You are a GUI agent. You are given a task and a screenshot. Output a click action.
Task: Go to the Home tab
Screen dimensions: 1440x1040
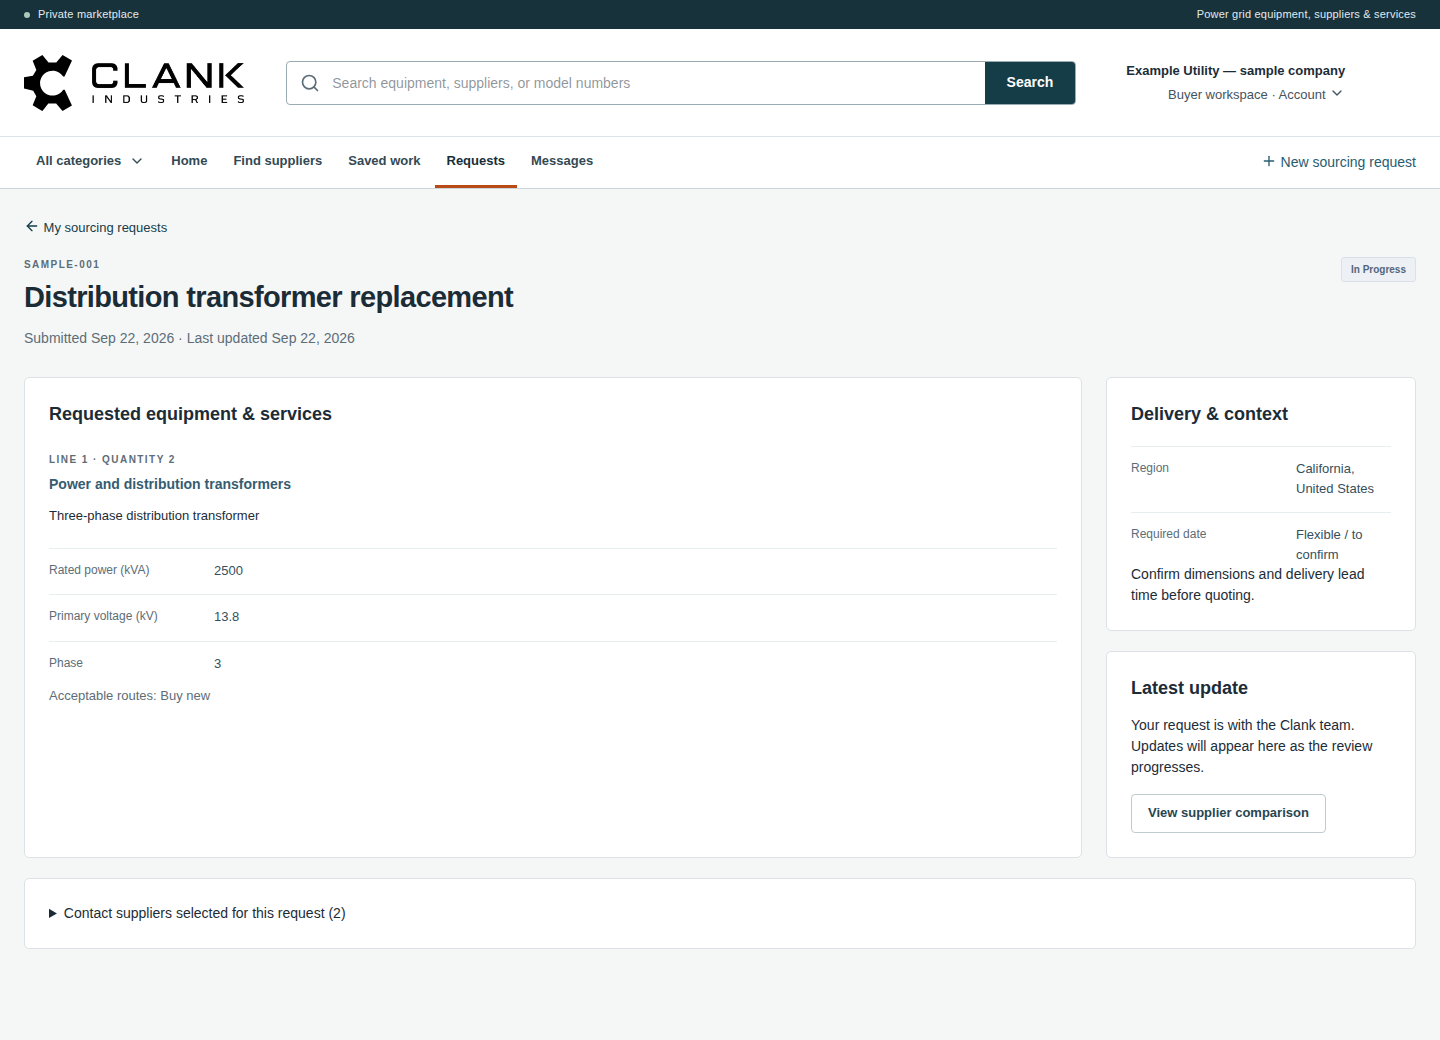coord(189,161)
